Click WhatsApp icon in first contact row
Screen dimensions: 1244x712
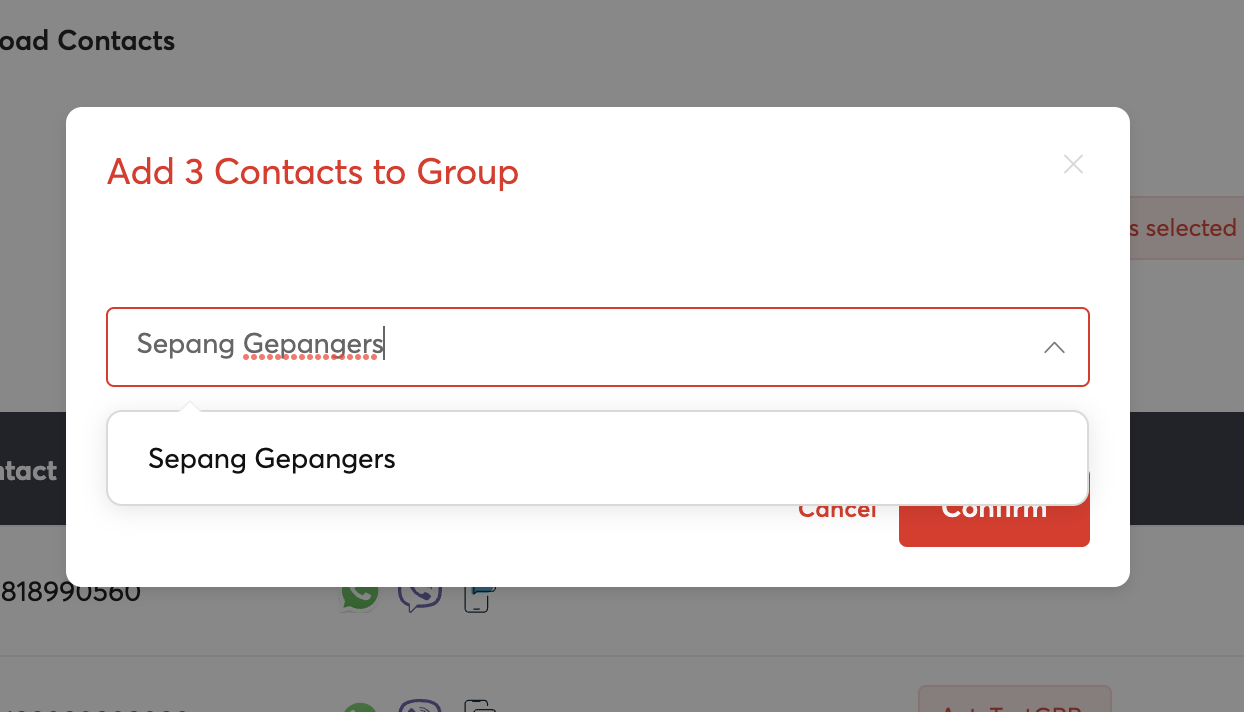pos(360,595)
